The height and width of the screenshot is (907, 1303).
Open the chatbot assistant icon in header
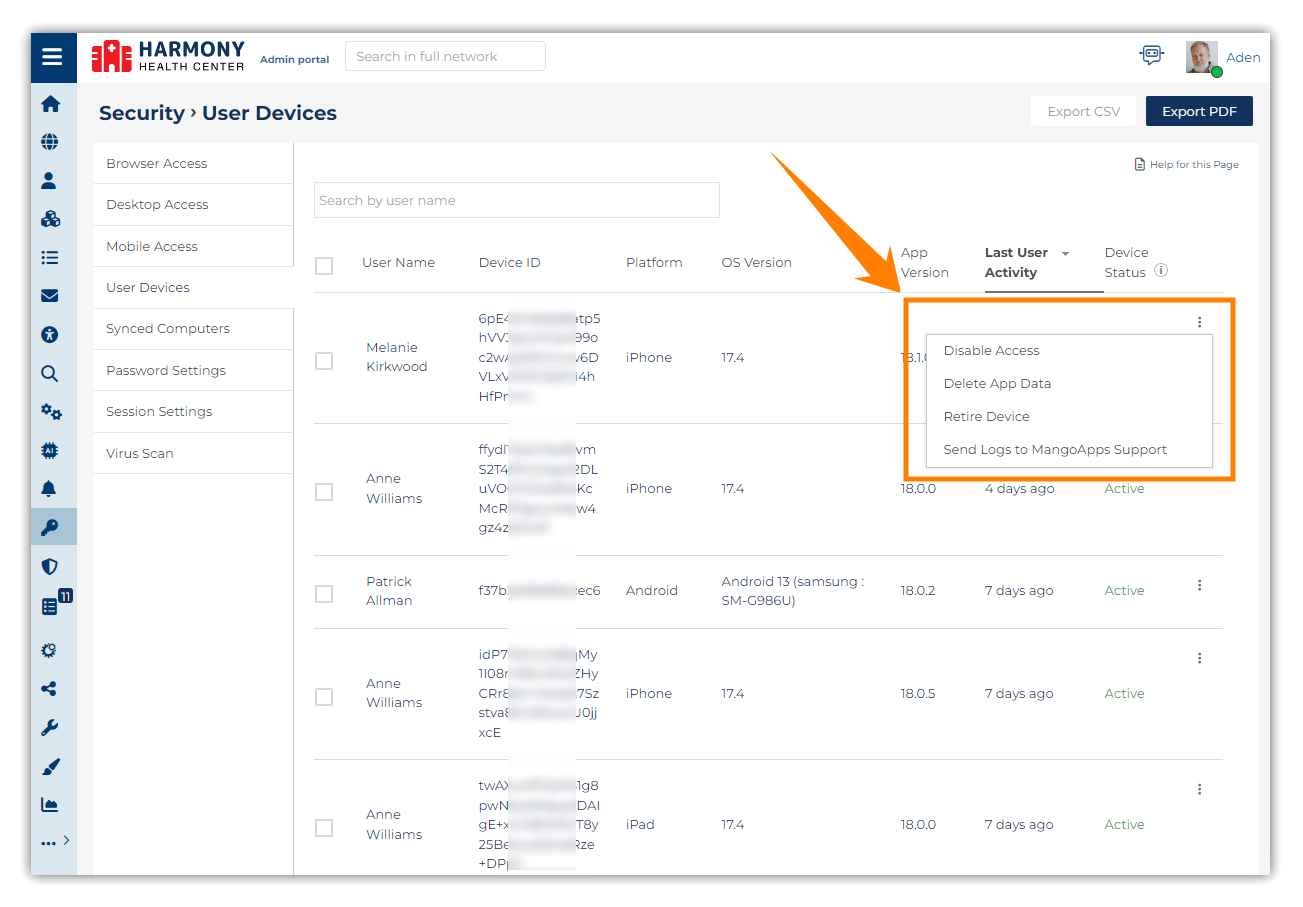pyautogui.click(x=1152, y=56)
